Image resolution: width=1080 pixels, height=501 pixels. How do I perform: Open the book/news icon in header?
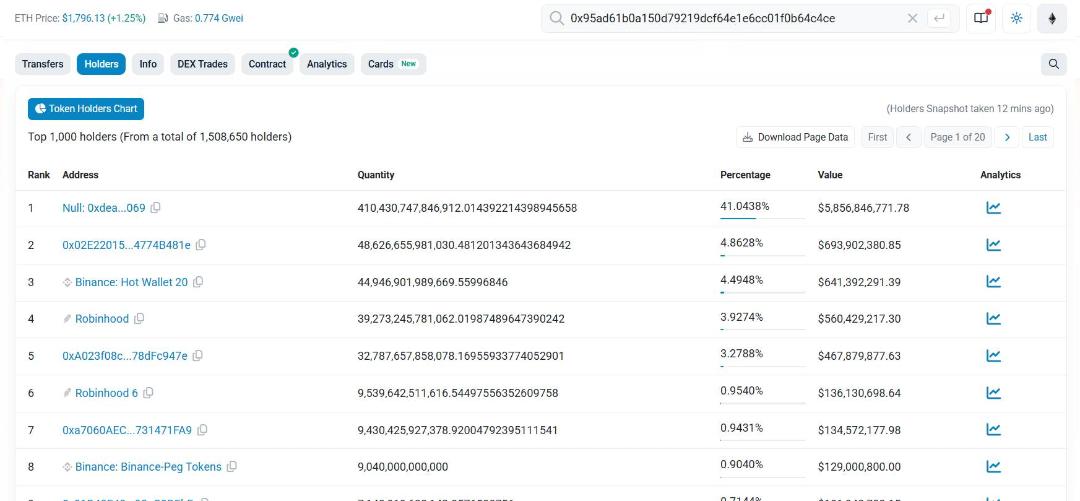981,19
